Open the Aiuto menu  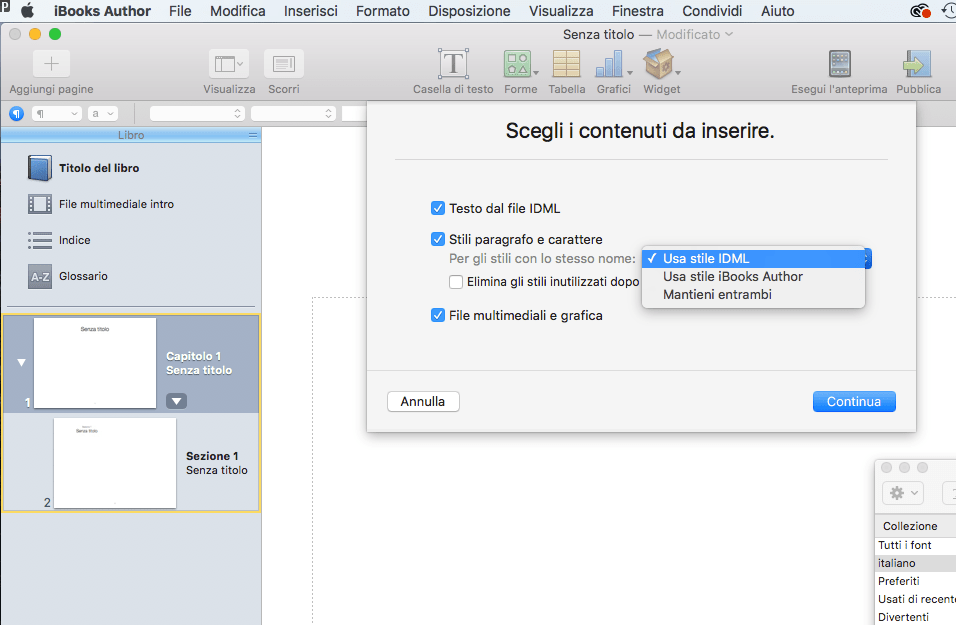777,11
